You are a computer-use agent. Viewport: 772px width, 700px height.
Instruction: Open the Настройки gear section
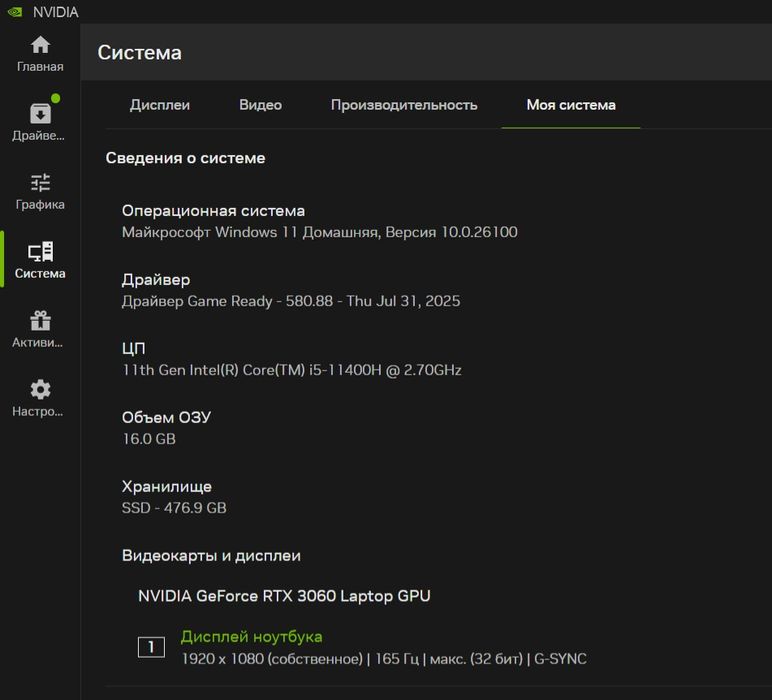(40, 398)
